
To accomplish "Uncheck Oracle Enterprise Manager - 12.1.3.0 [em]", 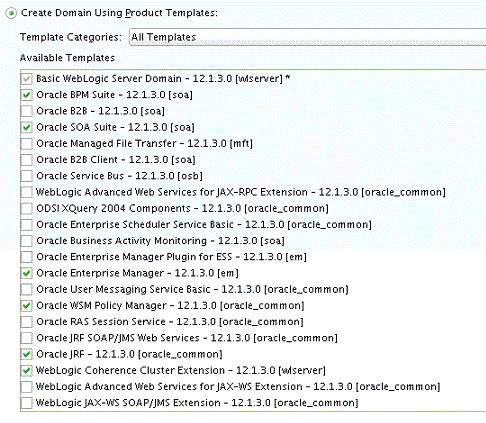I will [x=27, y=273].
